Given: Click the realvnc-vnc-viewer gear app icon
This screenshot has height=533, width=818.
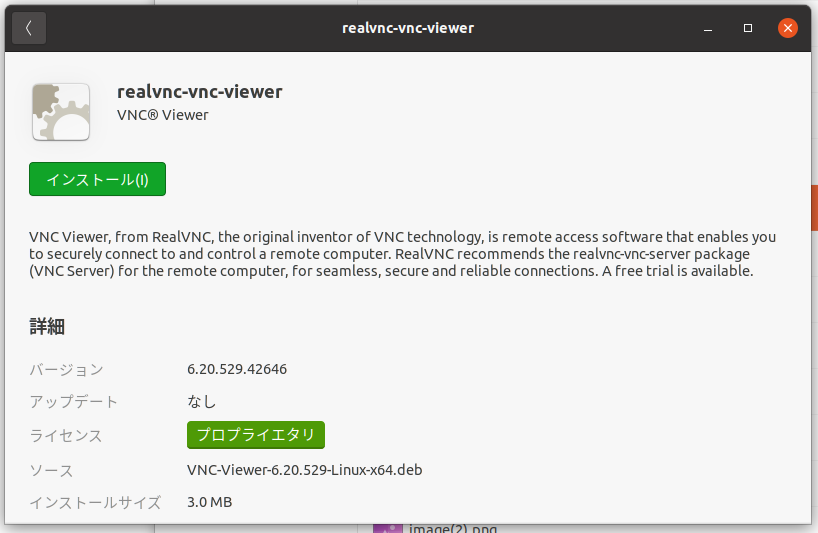Looking at the screenshot, I should pyautogui.click(x=61, y=112).
